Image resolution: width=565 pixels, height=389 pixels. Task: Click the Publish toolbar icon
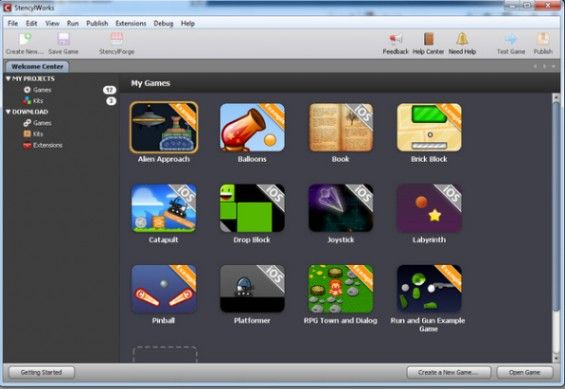[543, 39]
